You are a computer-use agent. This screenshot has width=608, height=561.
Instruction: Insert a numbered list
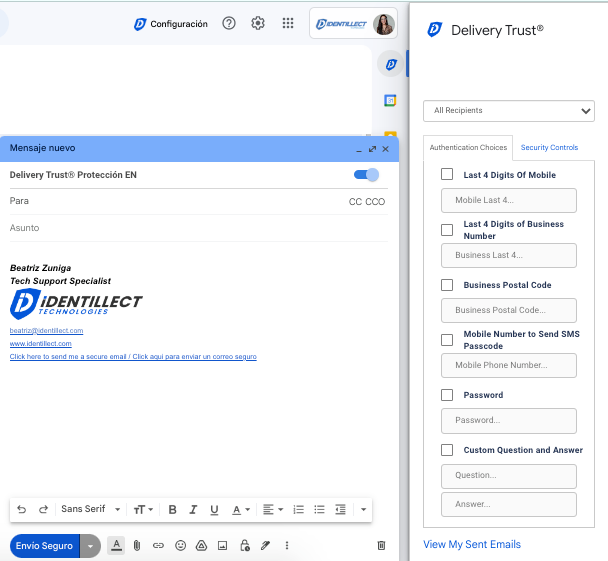click(298, 509)
